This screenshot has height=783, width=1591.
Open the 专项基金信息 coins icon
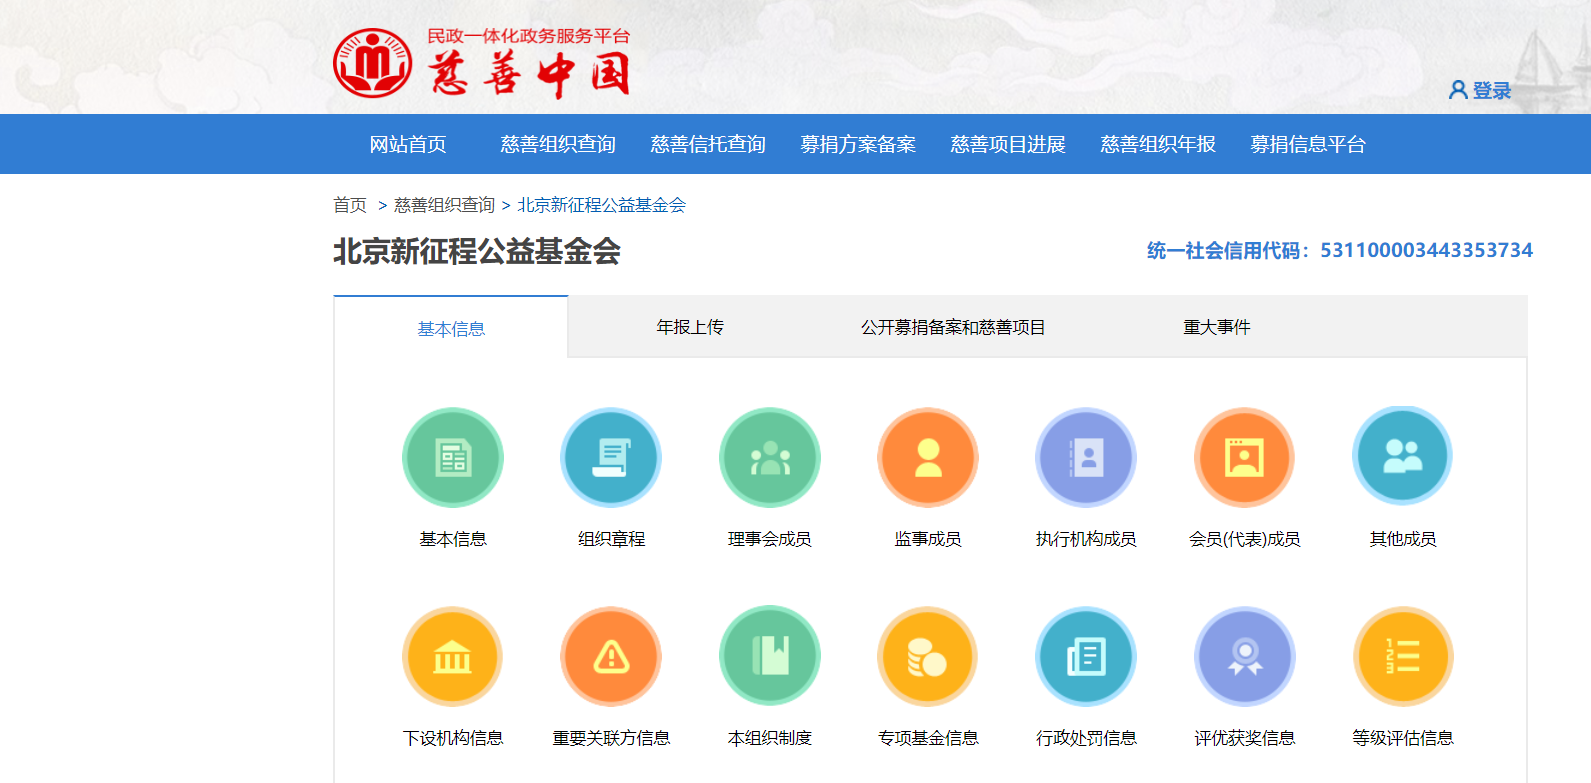point(928,657)
